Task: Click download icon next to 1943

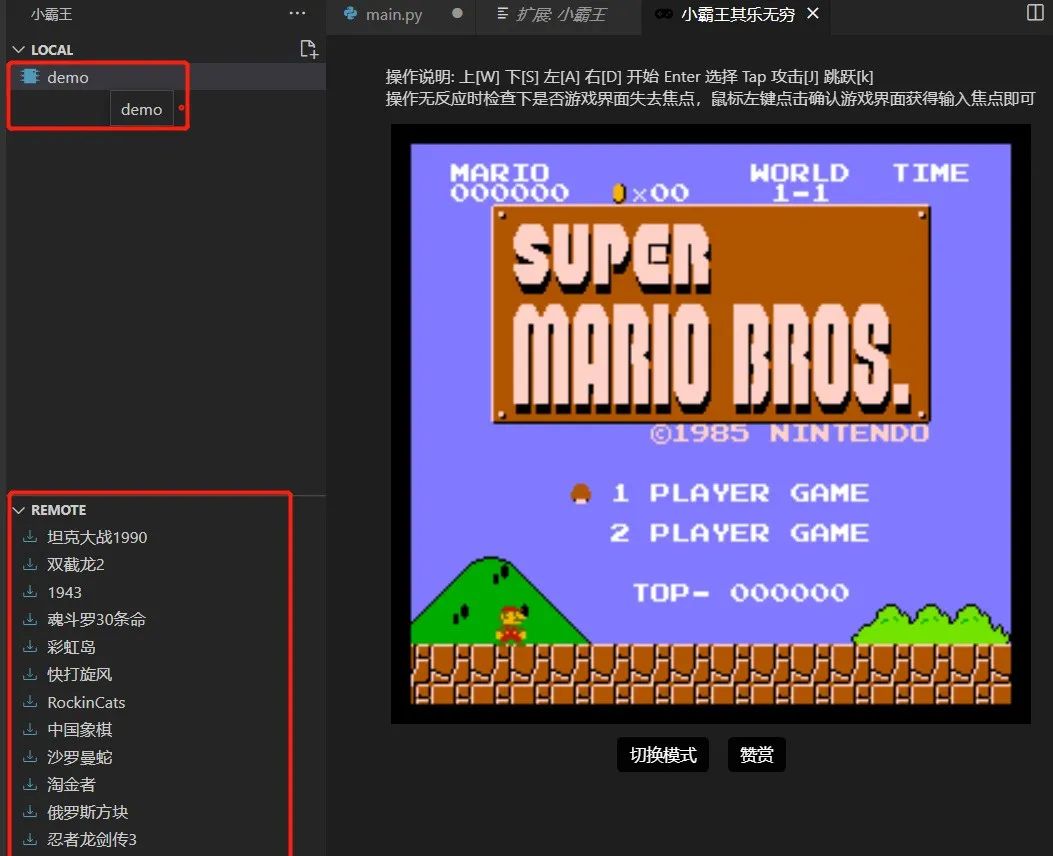Action: [30, 592]
